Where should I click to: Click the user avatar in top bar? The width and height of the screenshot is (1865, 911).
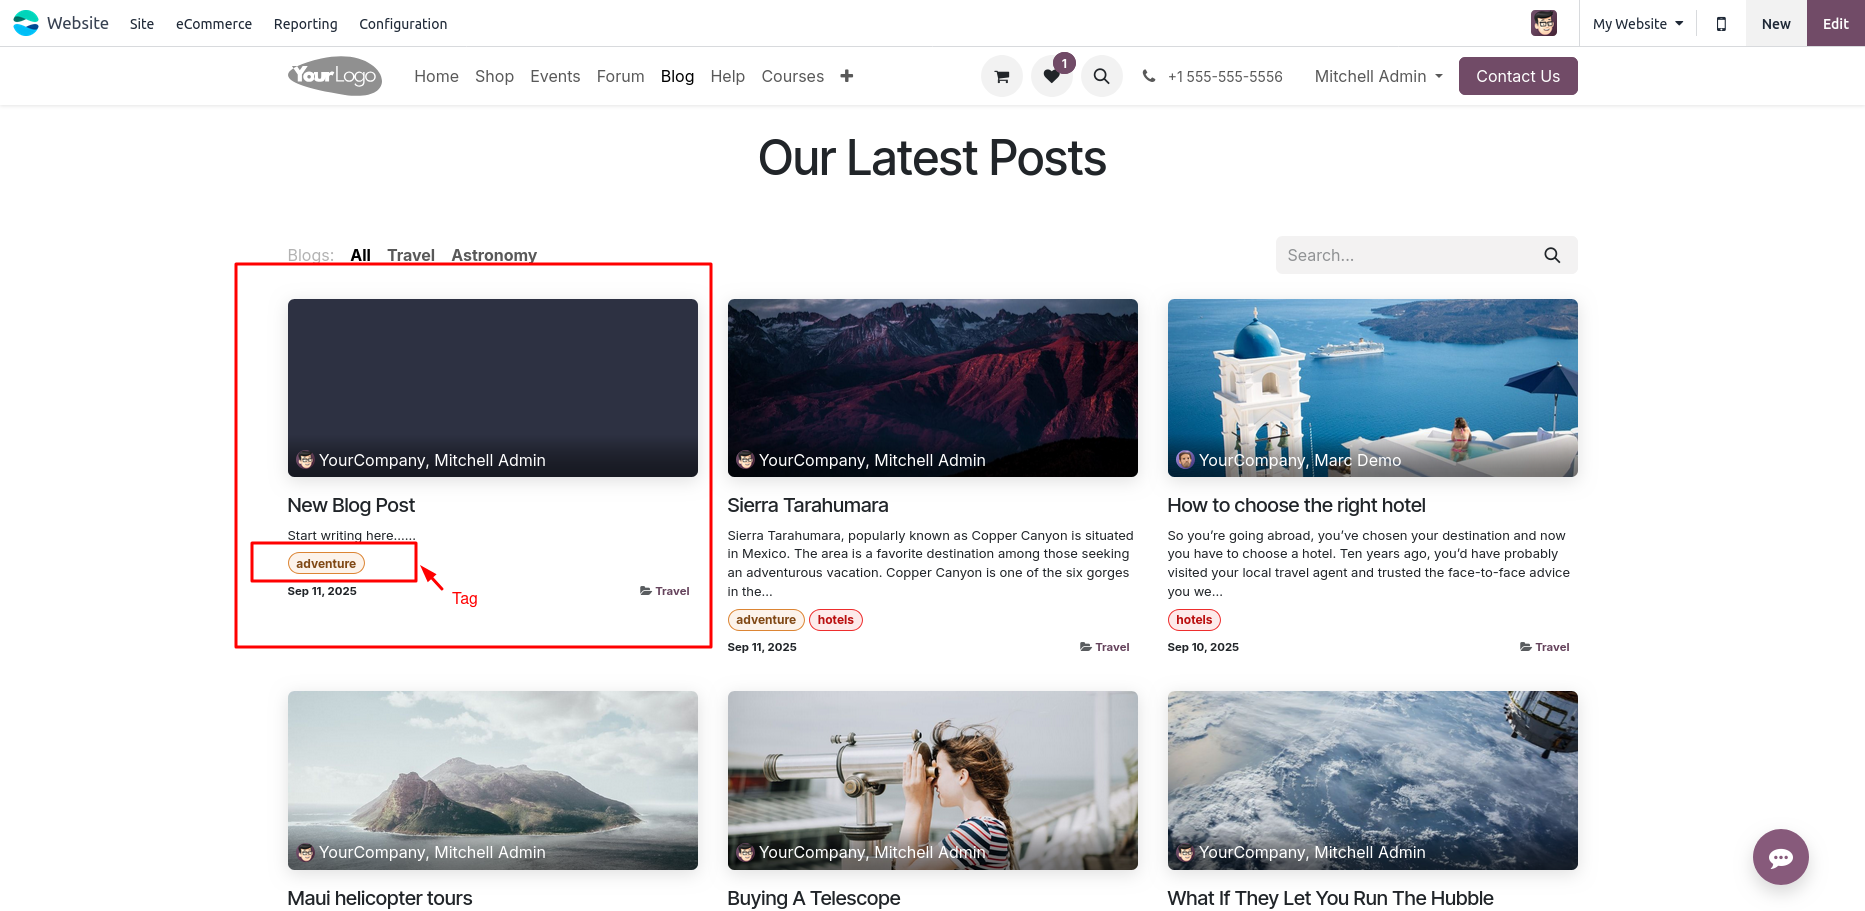[1544, 23]
